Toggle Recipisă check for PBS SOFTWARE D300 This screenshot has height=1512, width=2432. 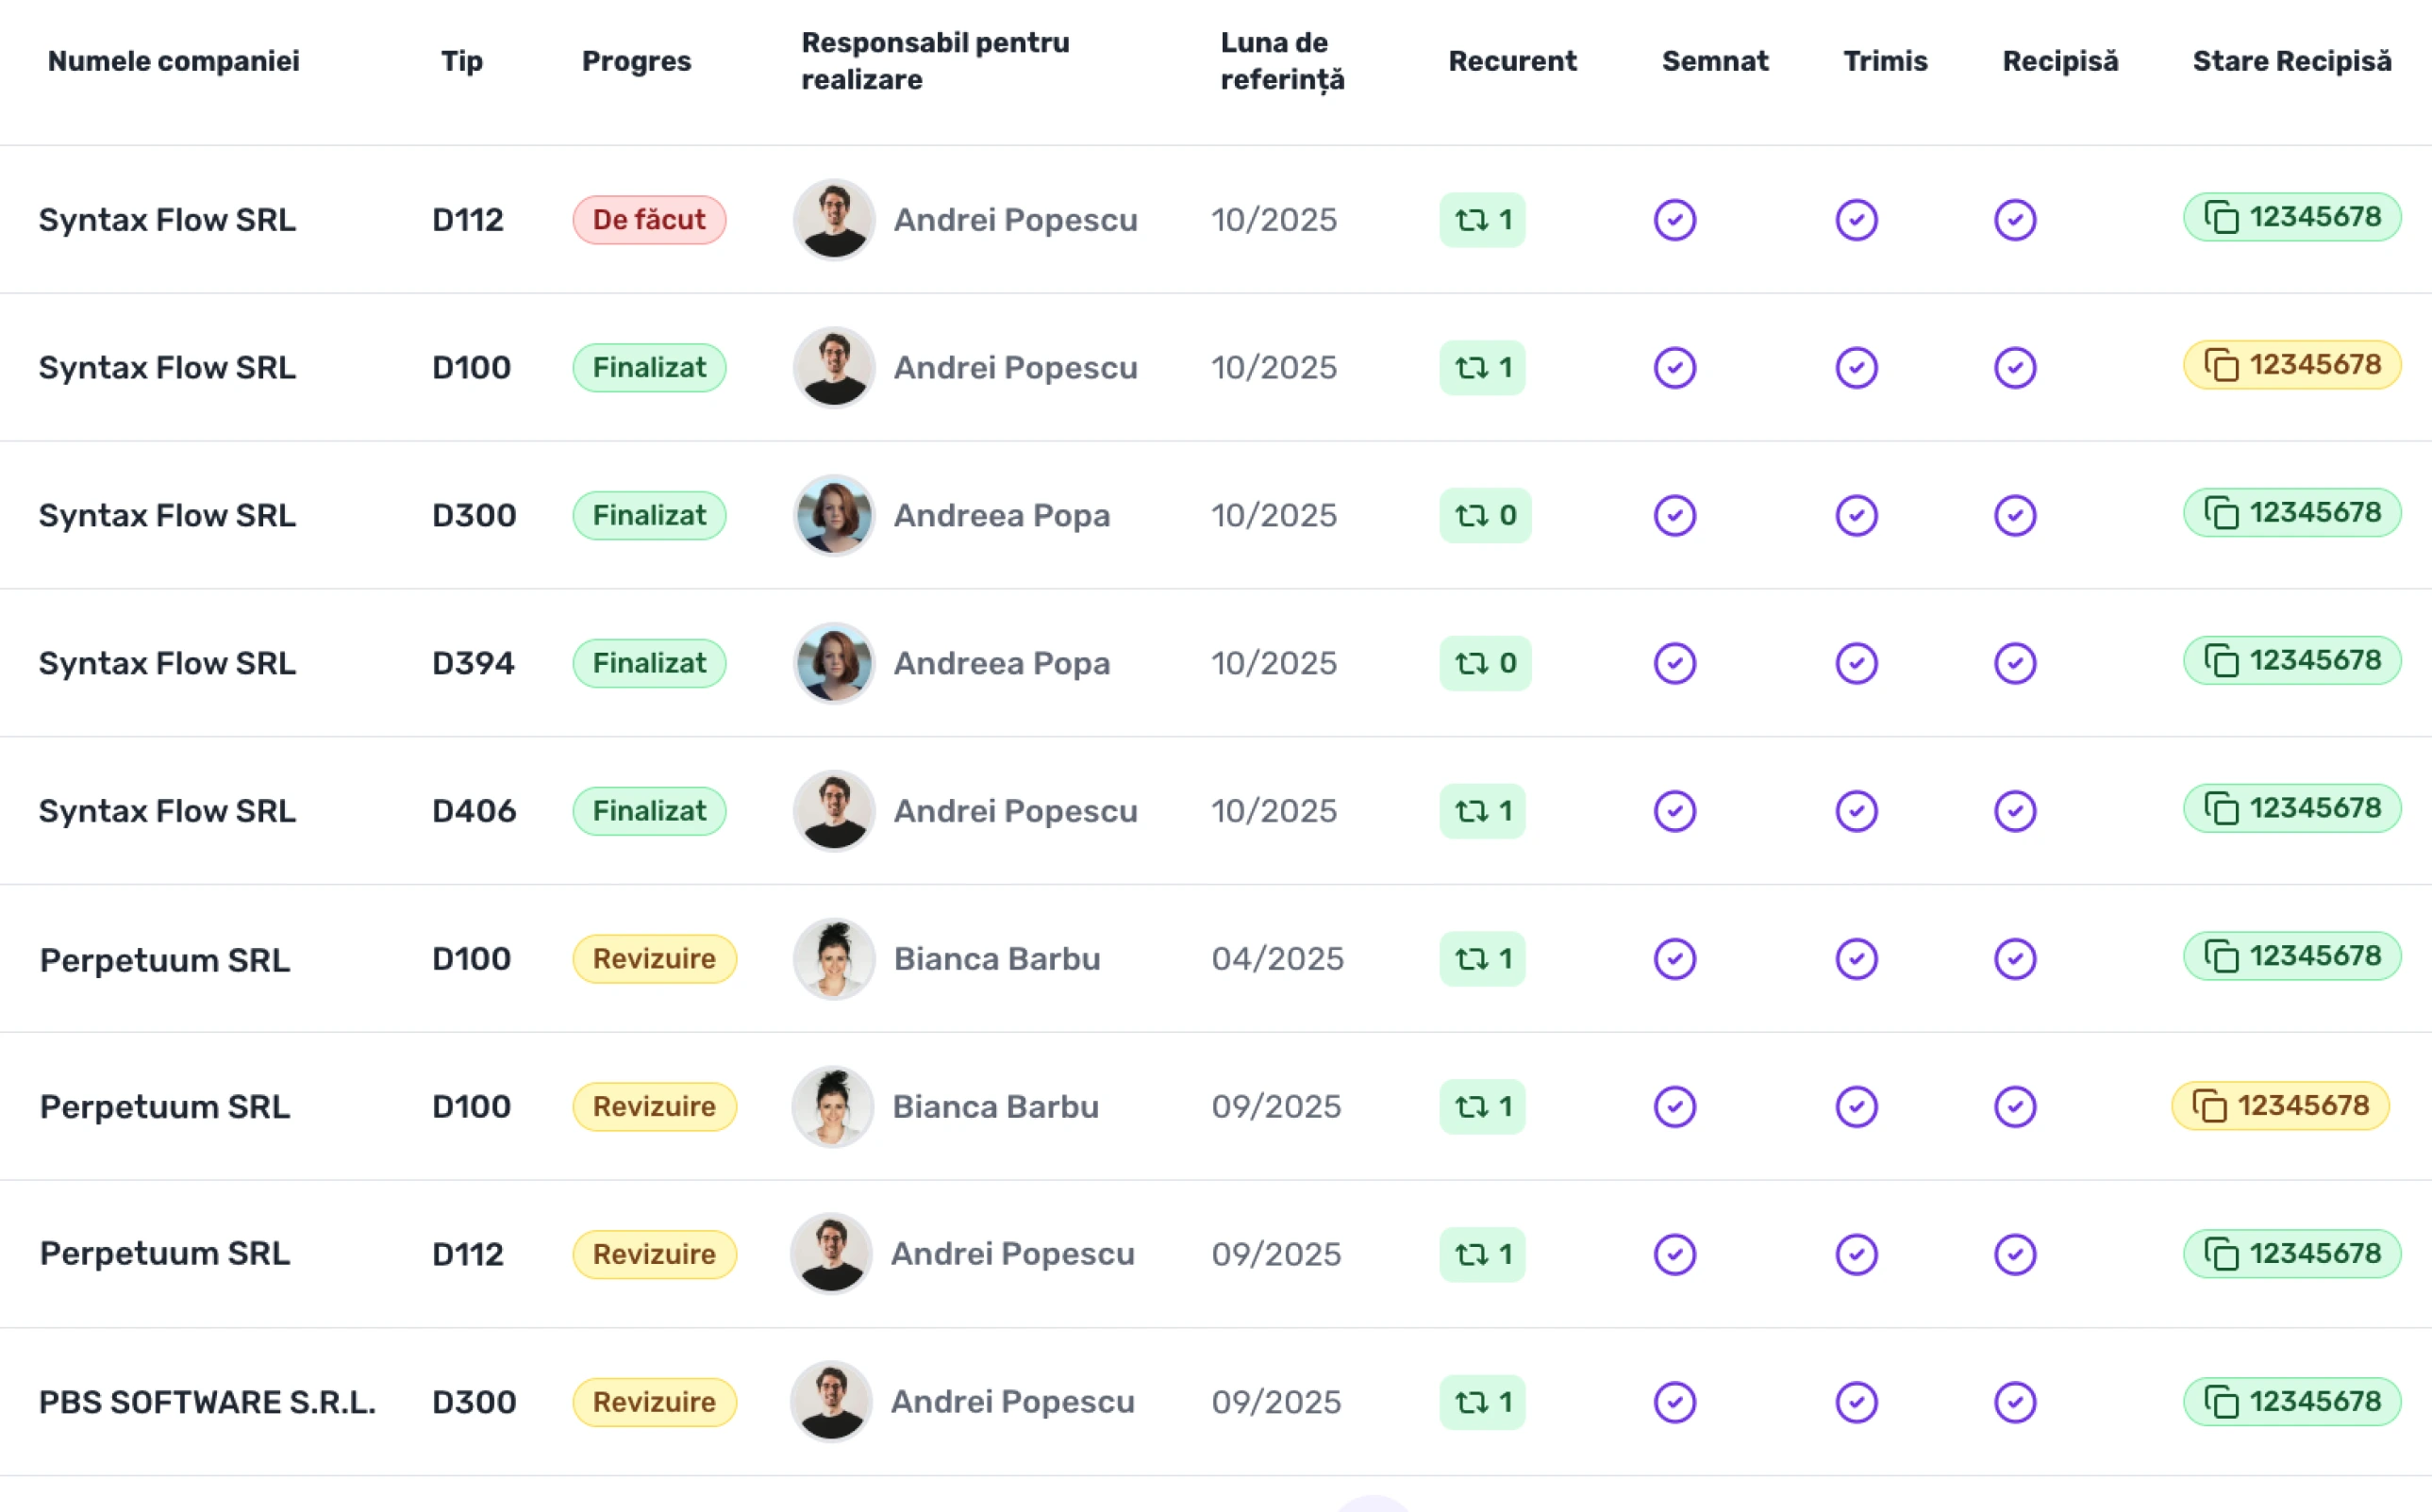click(x=2015, y=1402)
